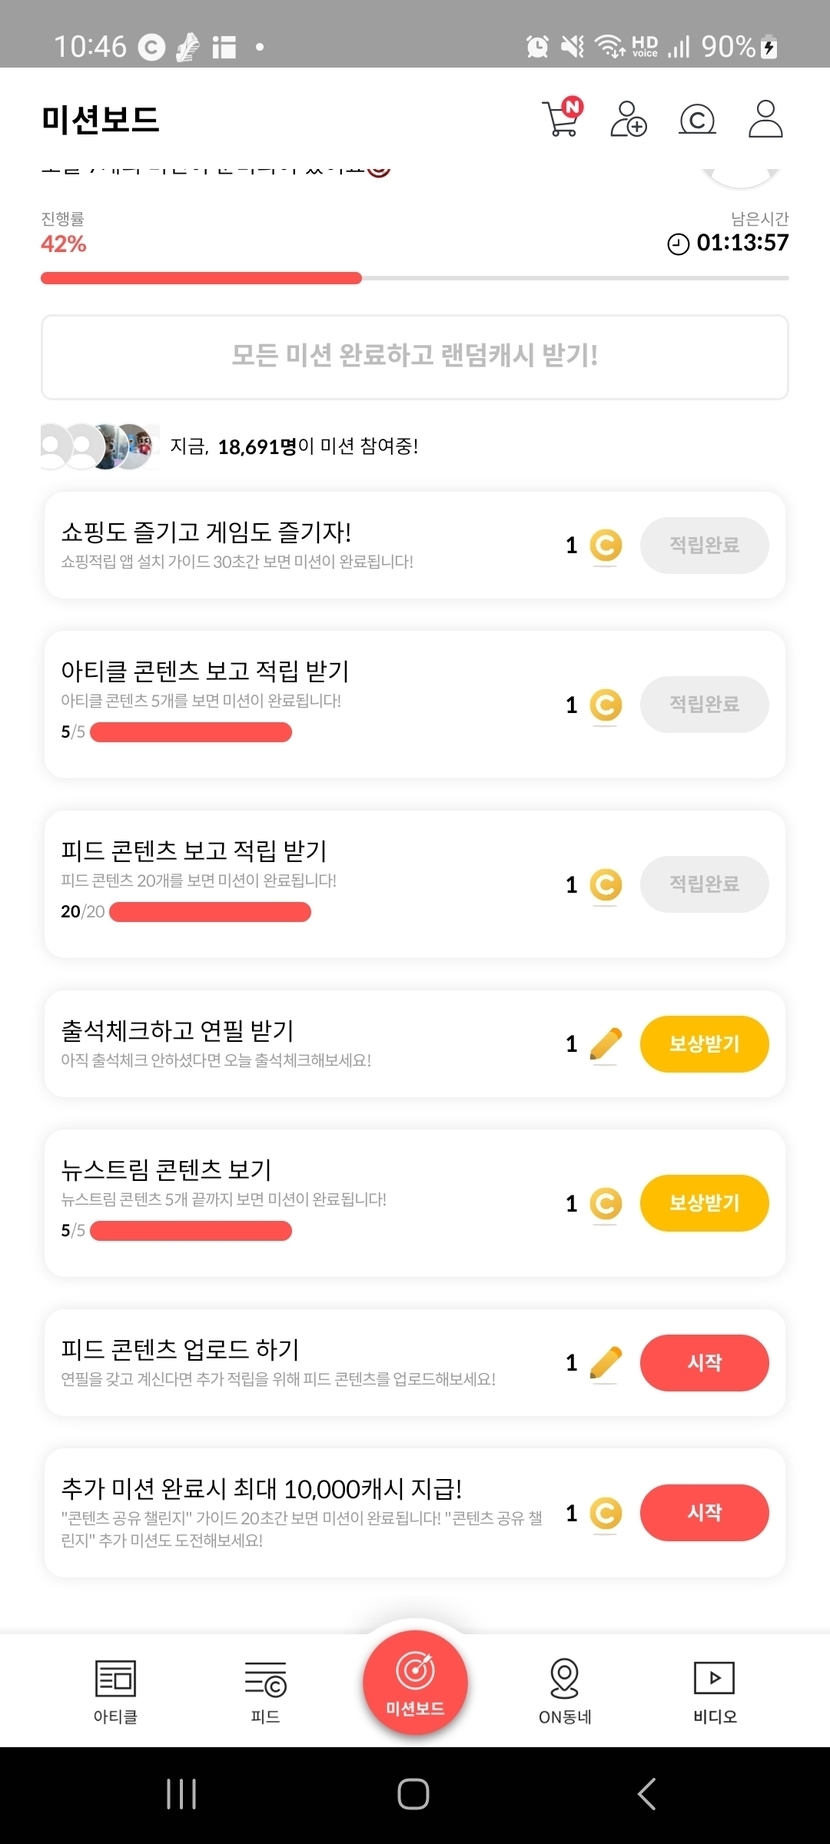Start the 피드 콘텐츠 업로드 mission

[704, 1363]
